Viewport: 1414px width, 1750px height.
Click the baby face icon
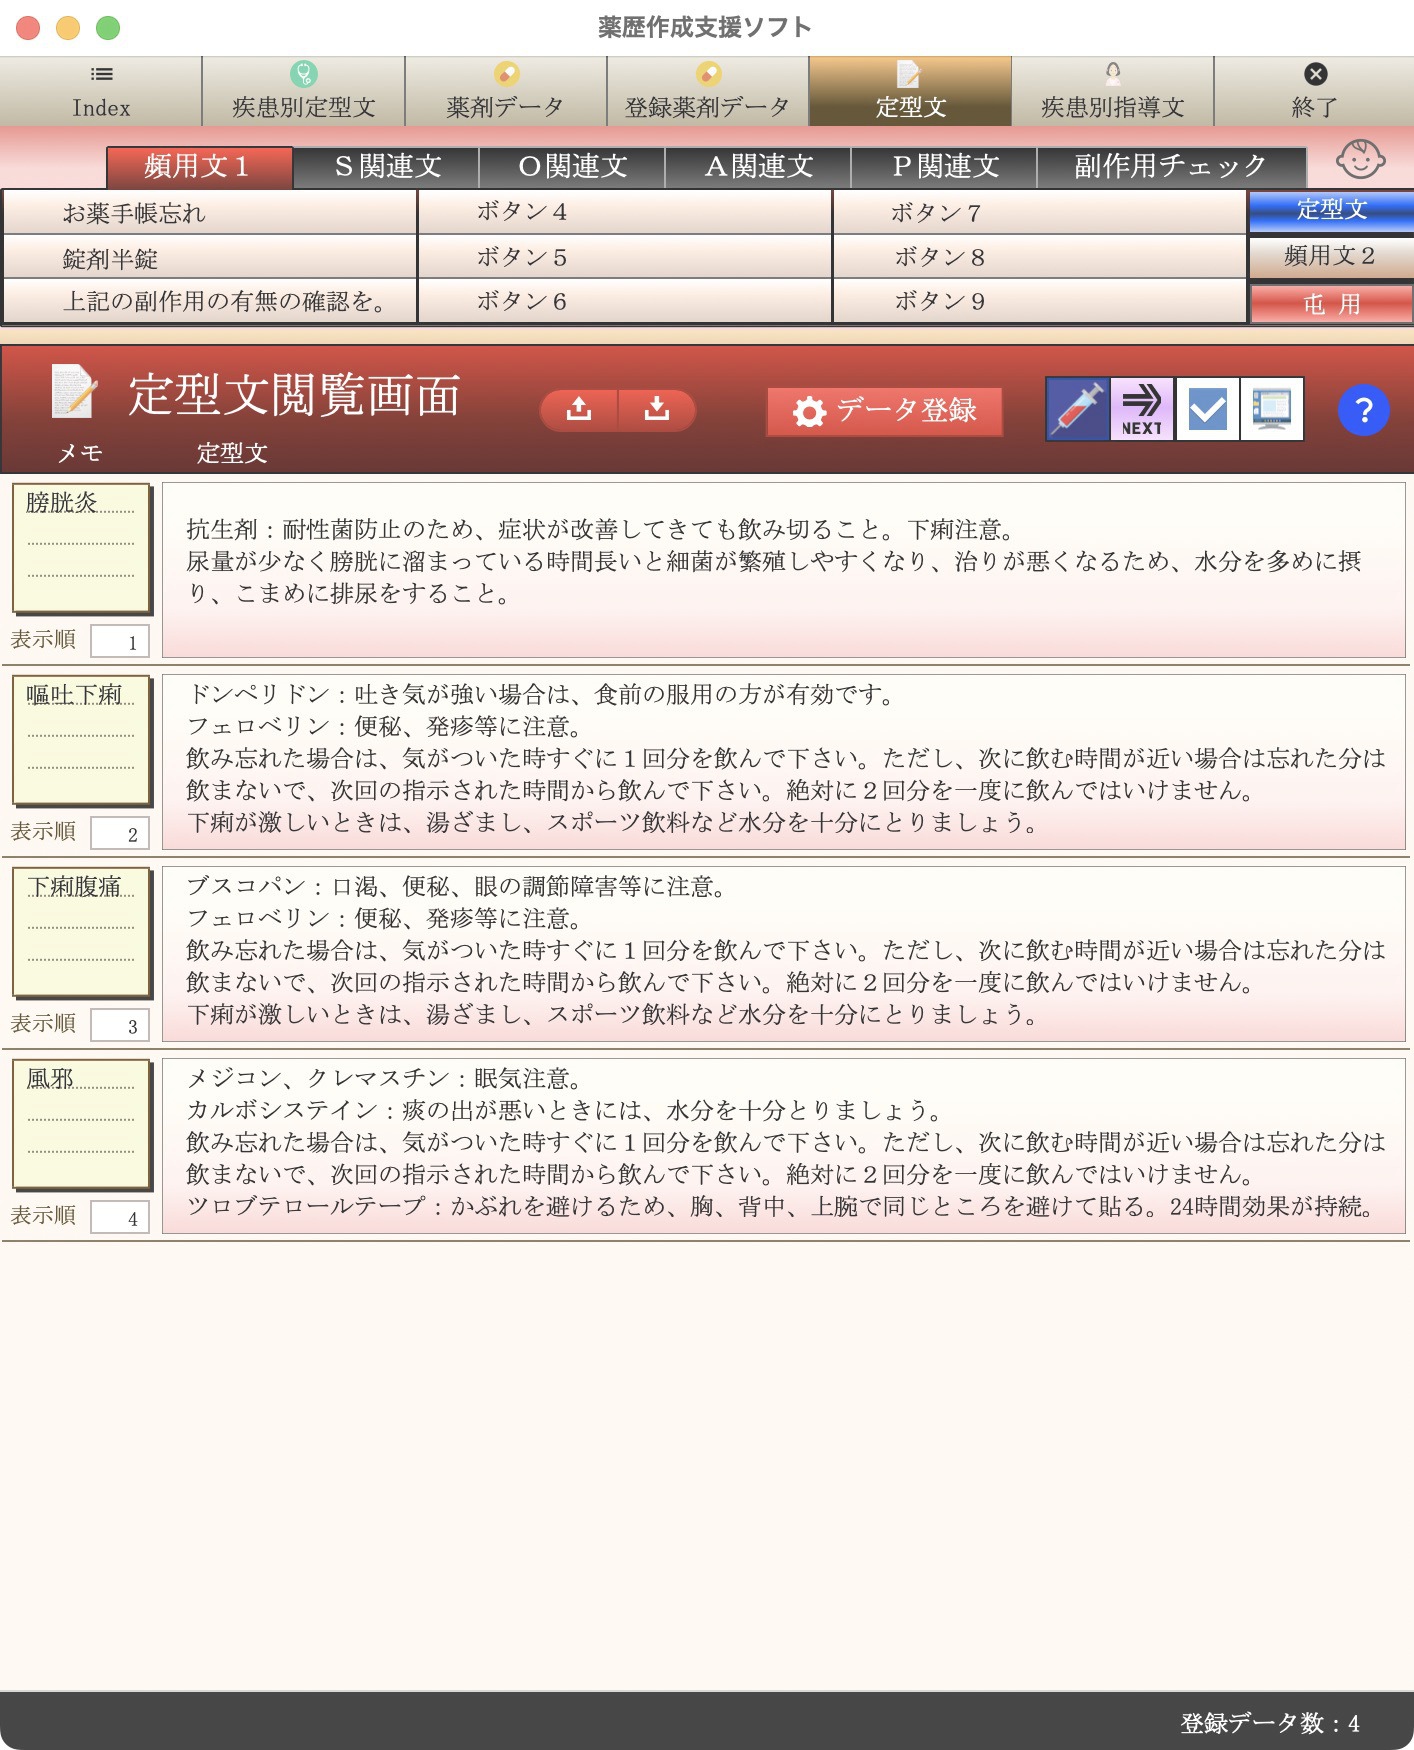1360,160
